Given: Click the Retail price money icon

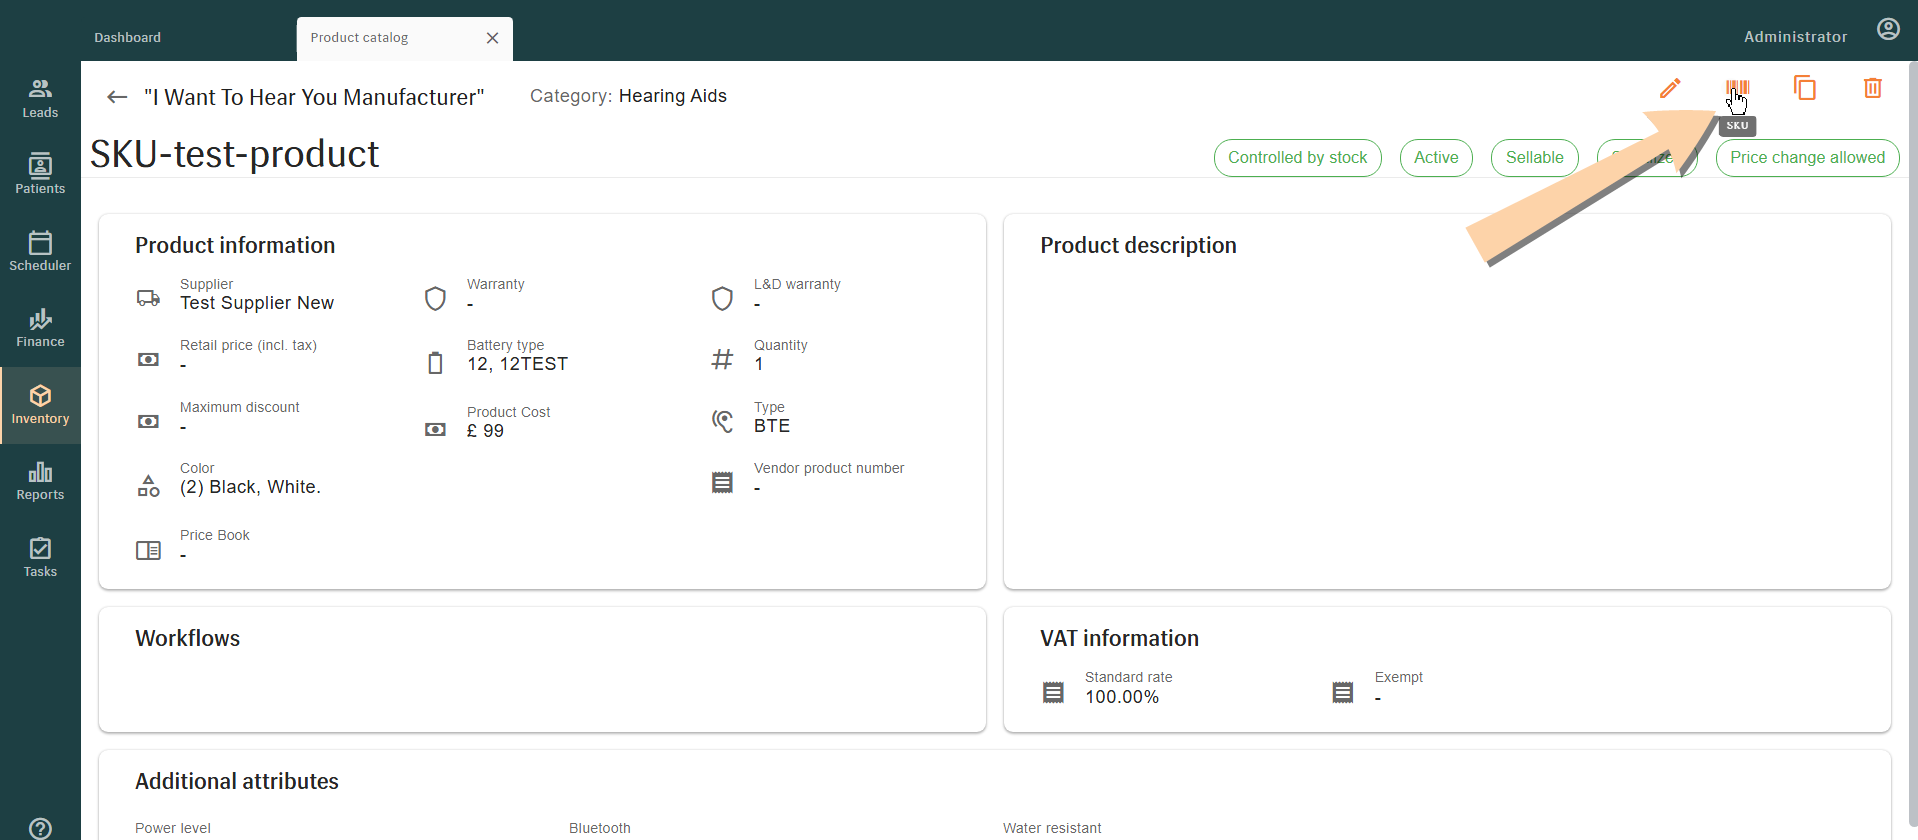Looking at the screenshot, I should pyautogui.click(x=148, y=359).
